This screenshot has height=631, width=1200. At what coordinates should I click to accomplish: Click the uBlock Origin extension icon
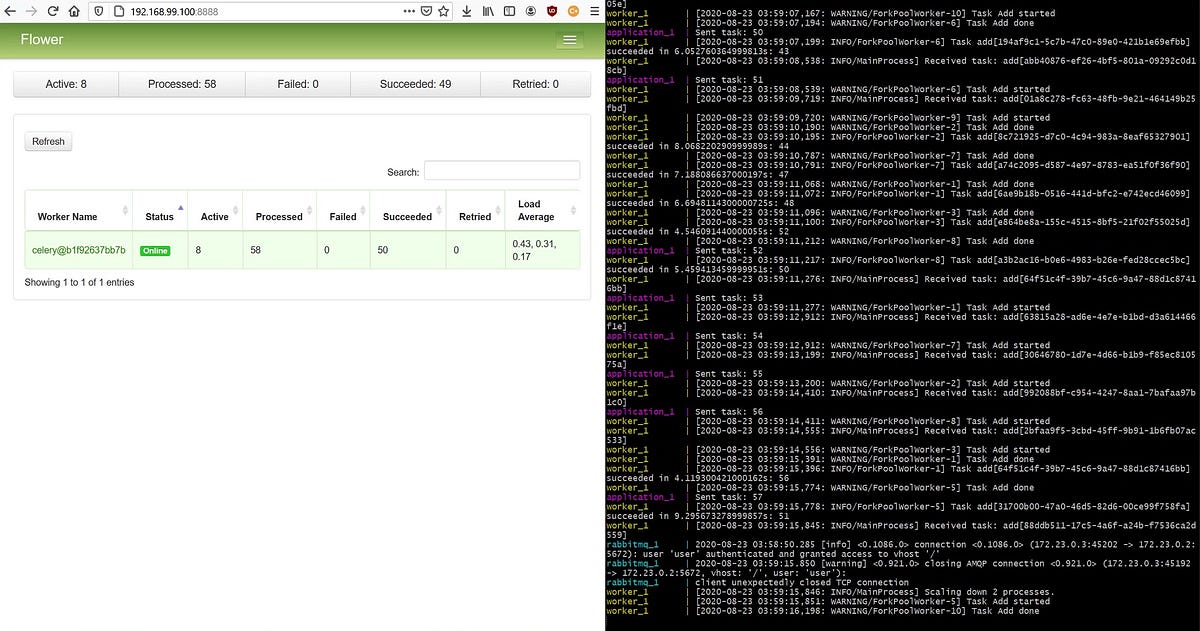pyautogui.click(x=552, y=12)
